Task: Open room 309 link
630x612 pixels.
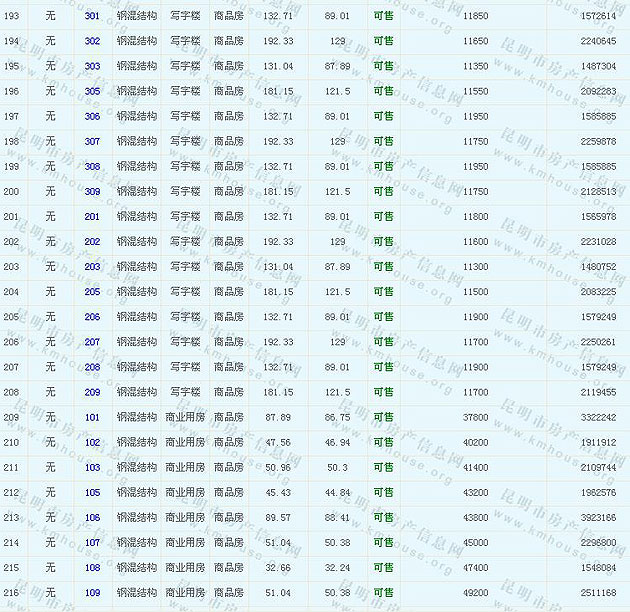Action: (92, 191)
